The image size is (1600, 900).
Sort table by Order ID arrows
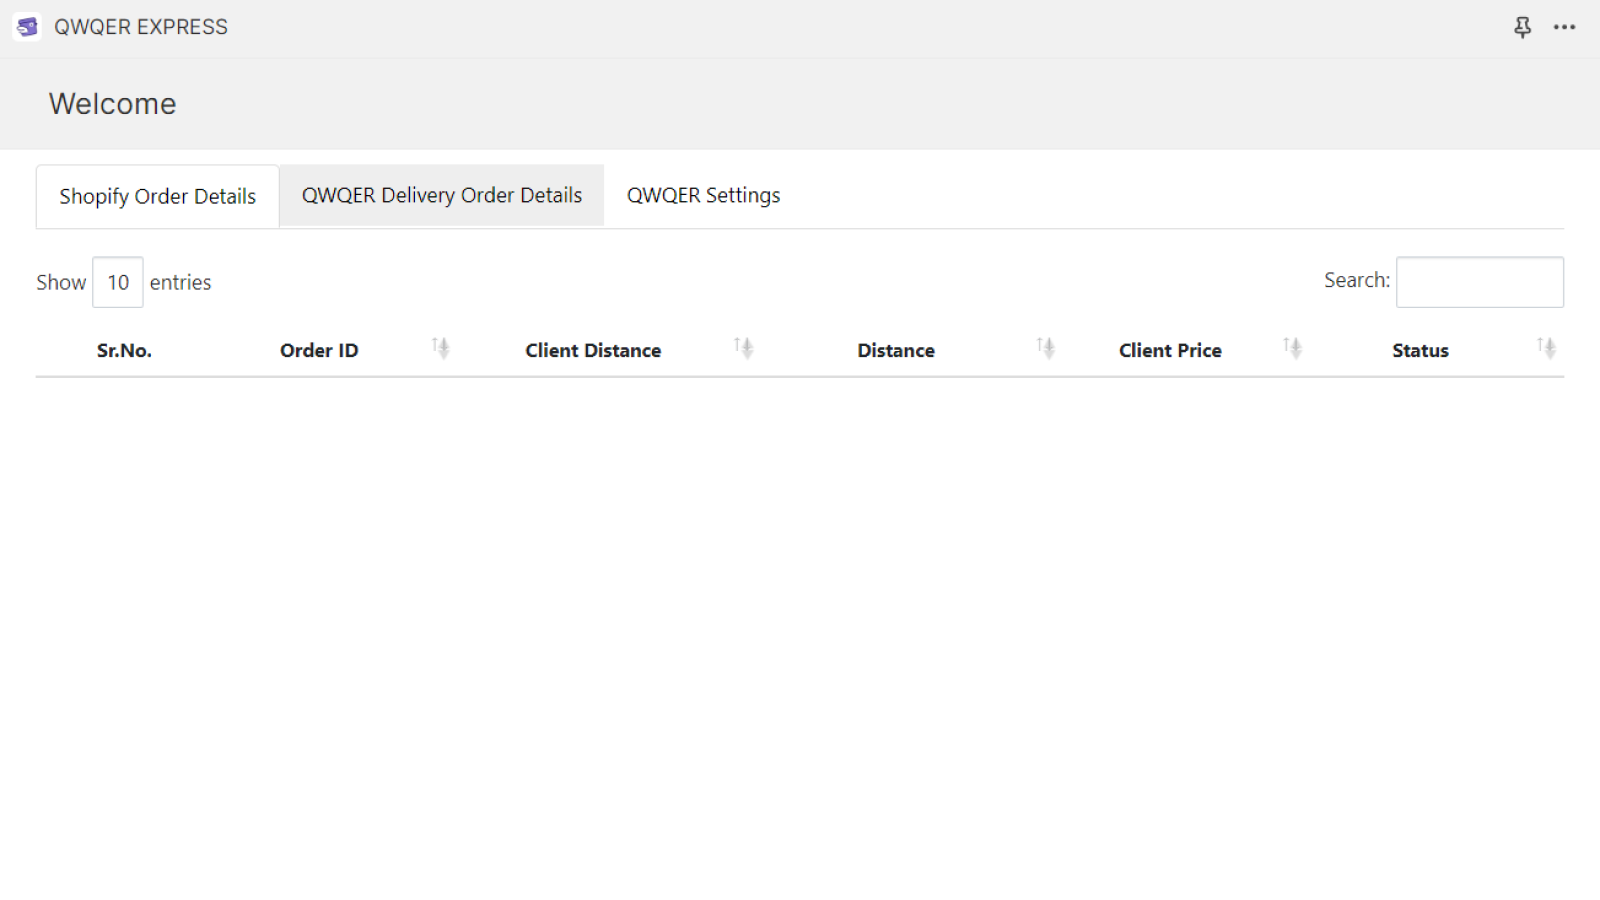[441, 348]
